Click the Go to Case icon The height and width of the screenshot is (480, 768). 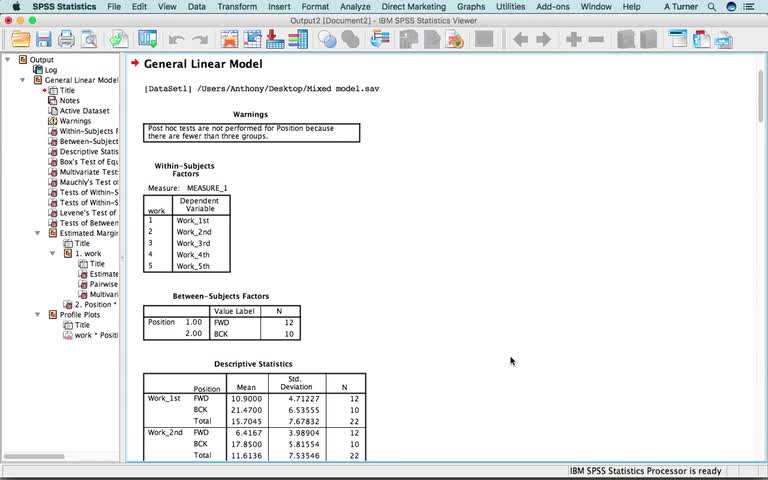252,39
